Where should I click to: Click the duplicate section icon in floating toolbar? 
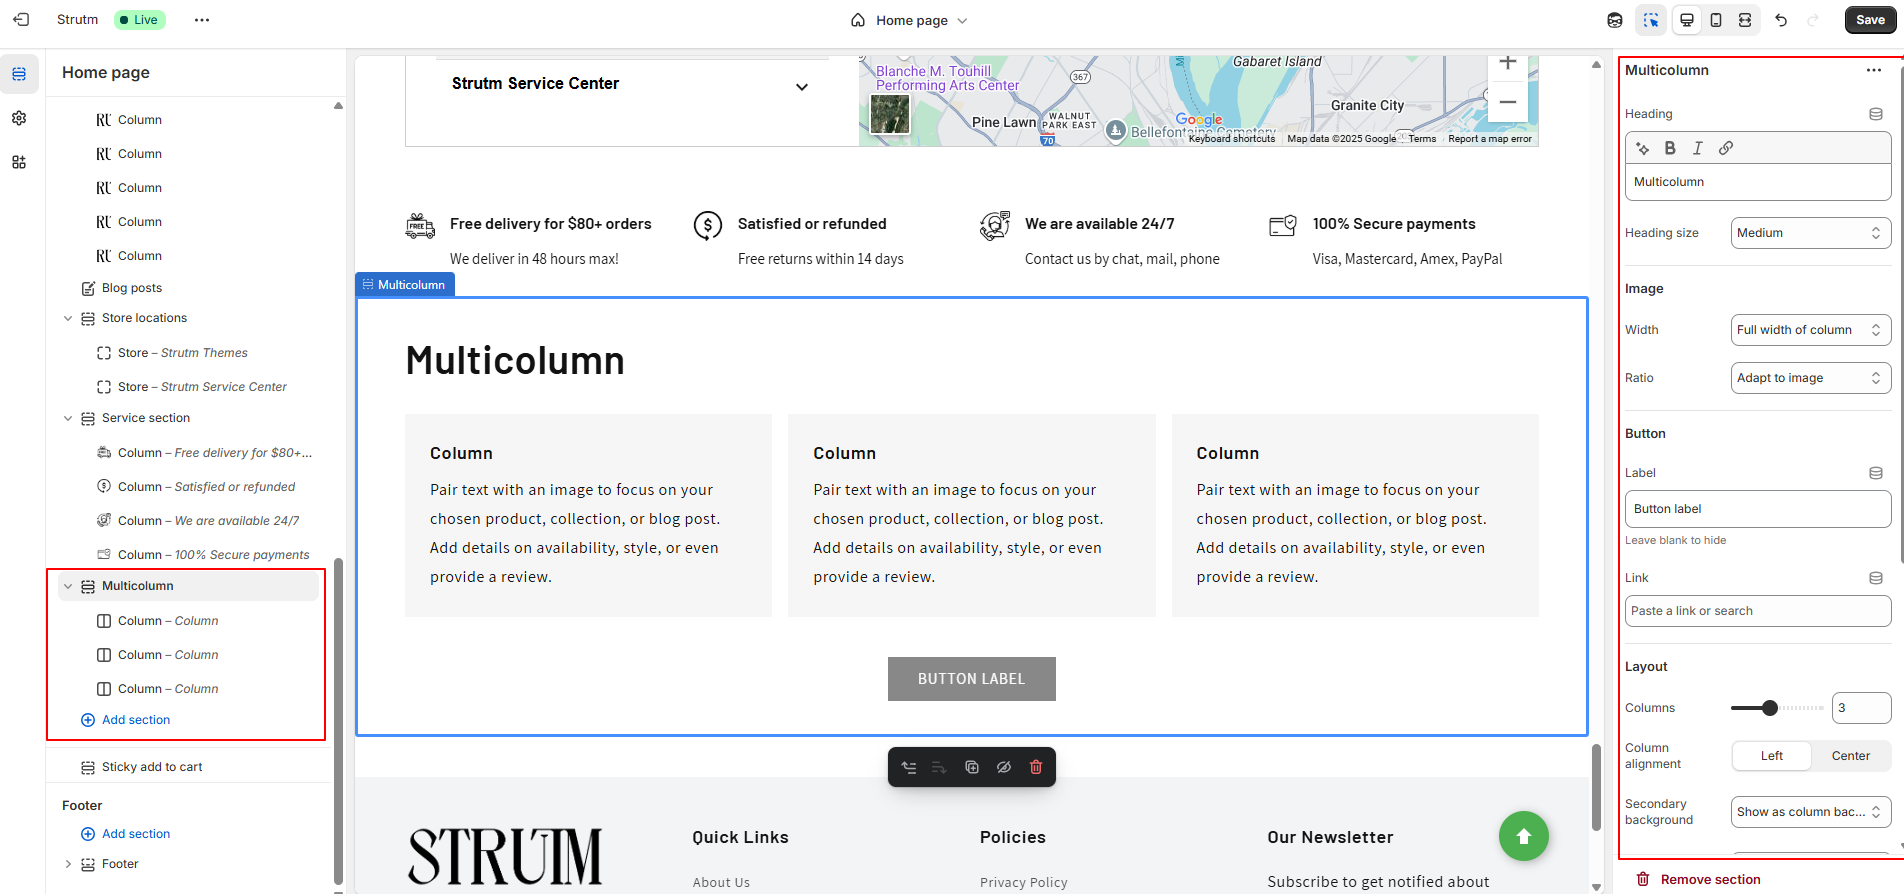coord(972,767)
